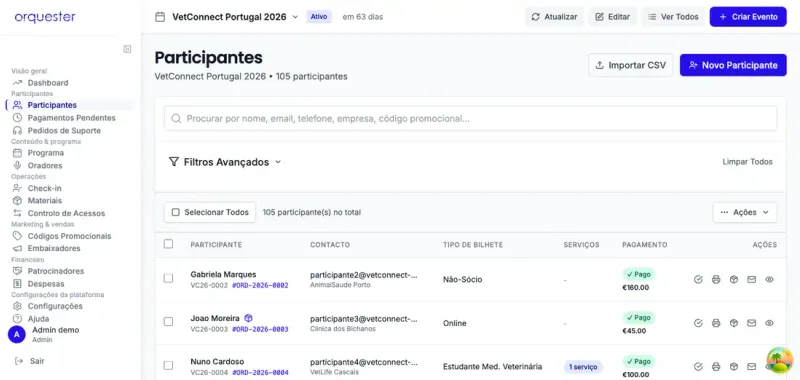Image resolution: width=800 pixels, height=380 pixels.
Task: Open Embaixadores page
Action: pyautogui.click(x=54, y=248)
